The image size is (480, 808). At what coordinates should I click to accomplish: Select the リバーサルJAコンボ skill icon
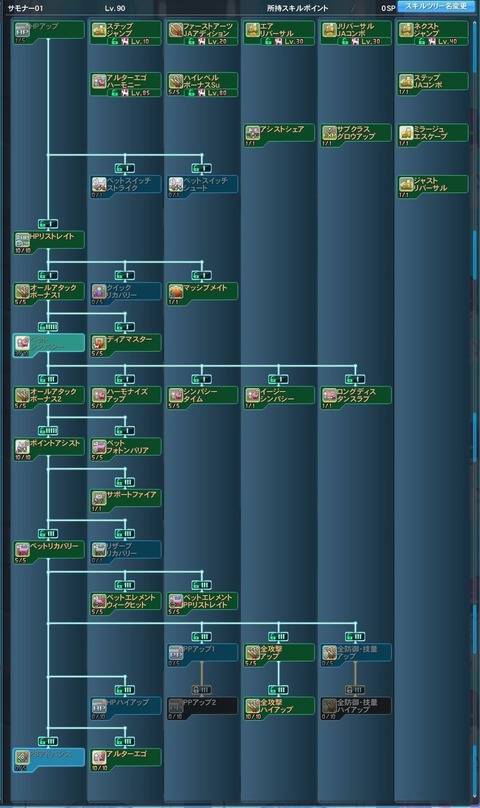329,29
